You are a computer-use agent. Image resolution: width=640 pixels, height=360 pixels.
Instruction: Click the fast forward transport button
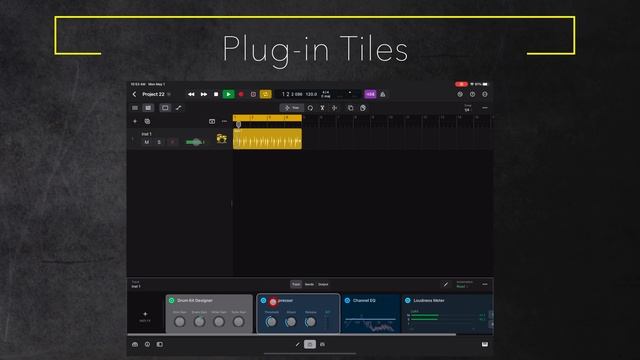tap(204, 94)
